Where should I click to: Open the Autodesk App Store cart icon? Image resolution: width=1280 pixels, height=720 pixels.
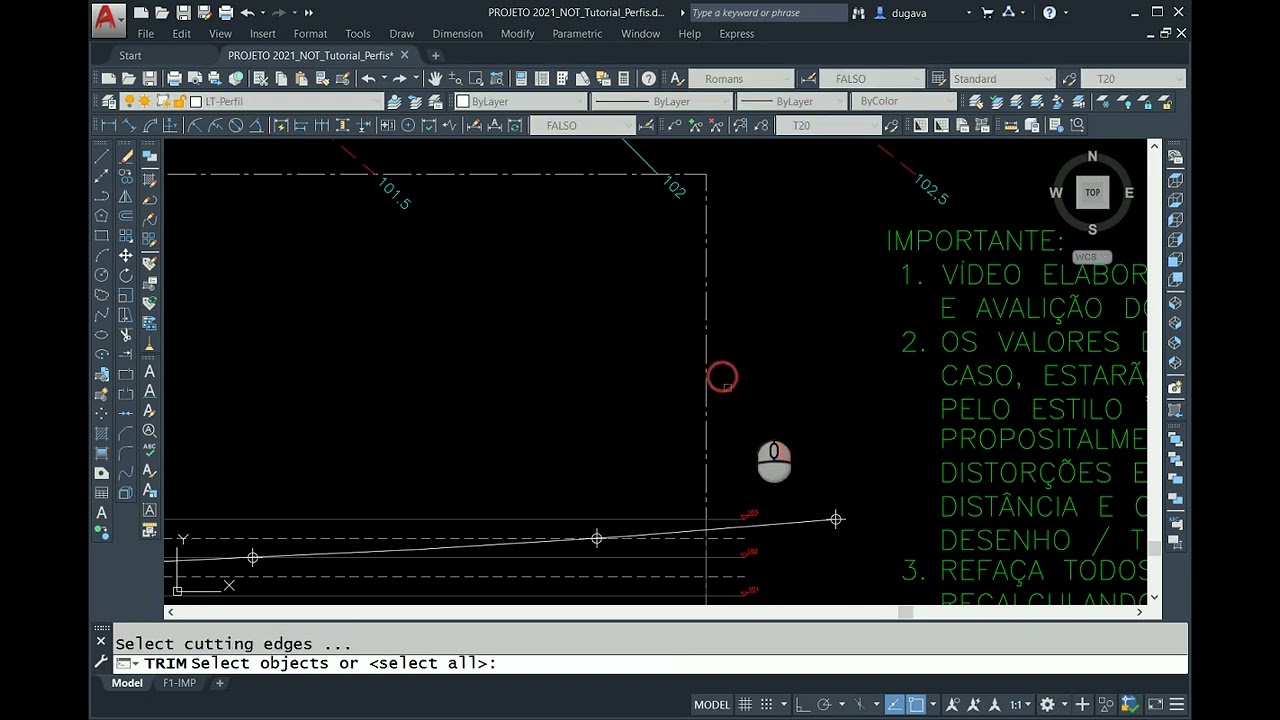click(986, 13)
